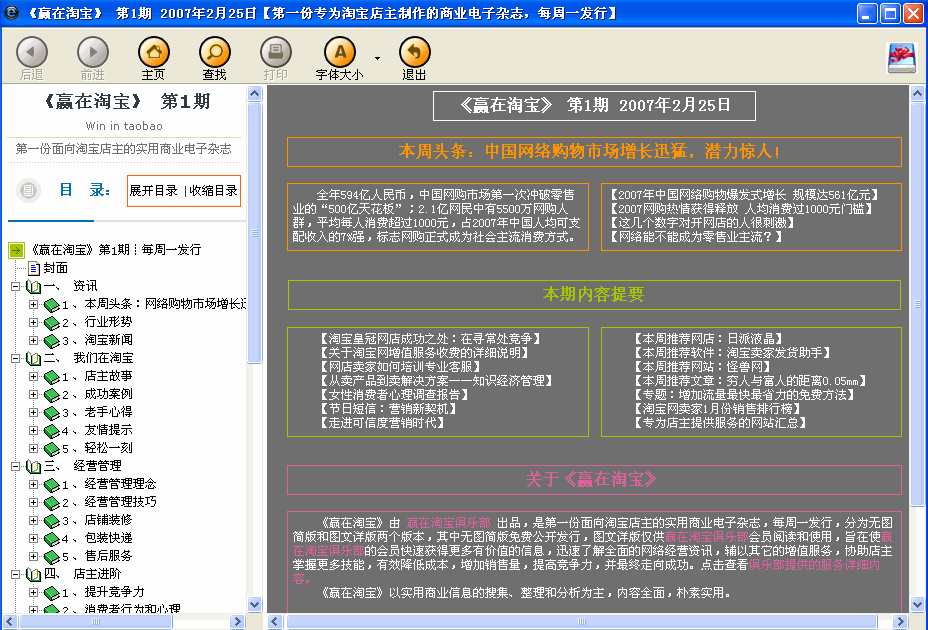Click the main page scroll down arrow
This screenshot has width=928, height=630.
click(917, 605)
